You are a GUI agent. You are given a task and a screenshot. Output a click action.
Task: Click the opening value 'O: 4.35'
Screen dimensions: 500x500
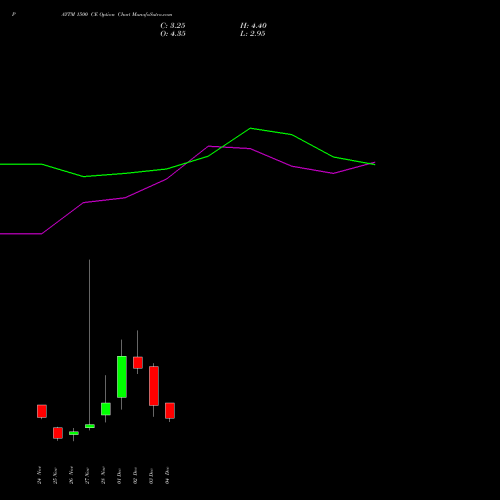[x=173, y=34]
